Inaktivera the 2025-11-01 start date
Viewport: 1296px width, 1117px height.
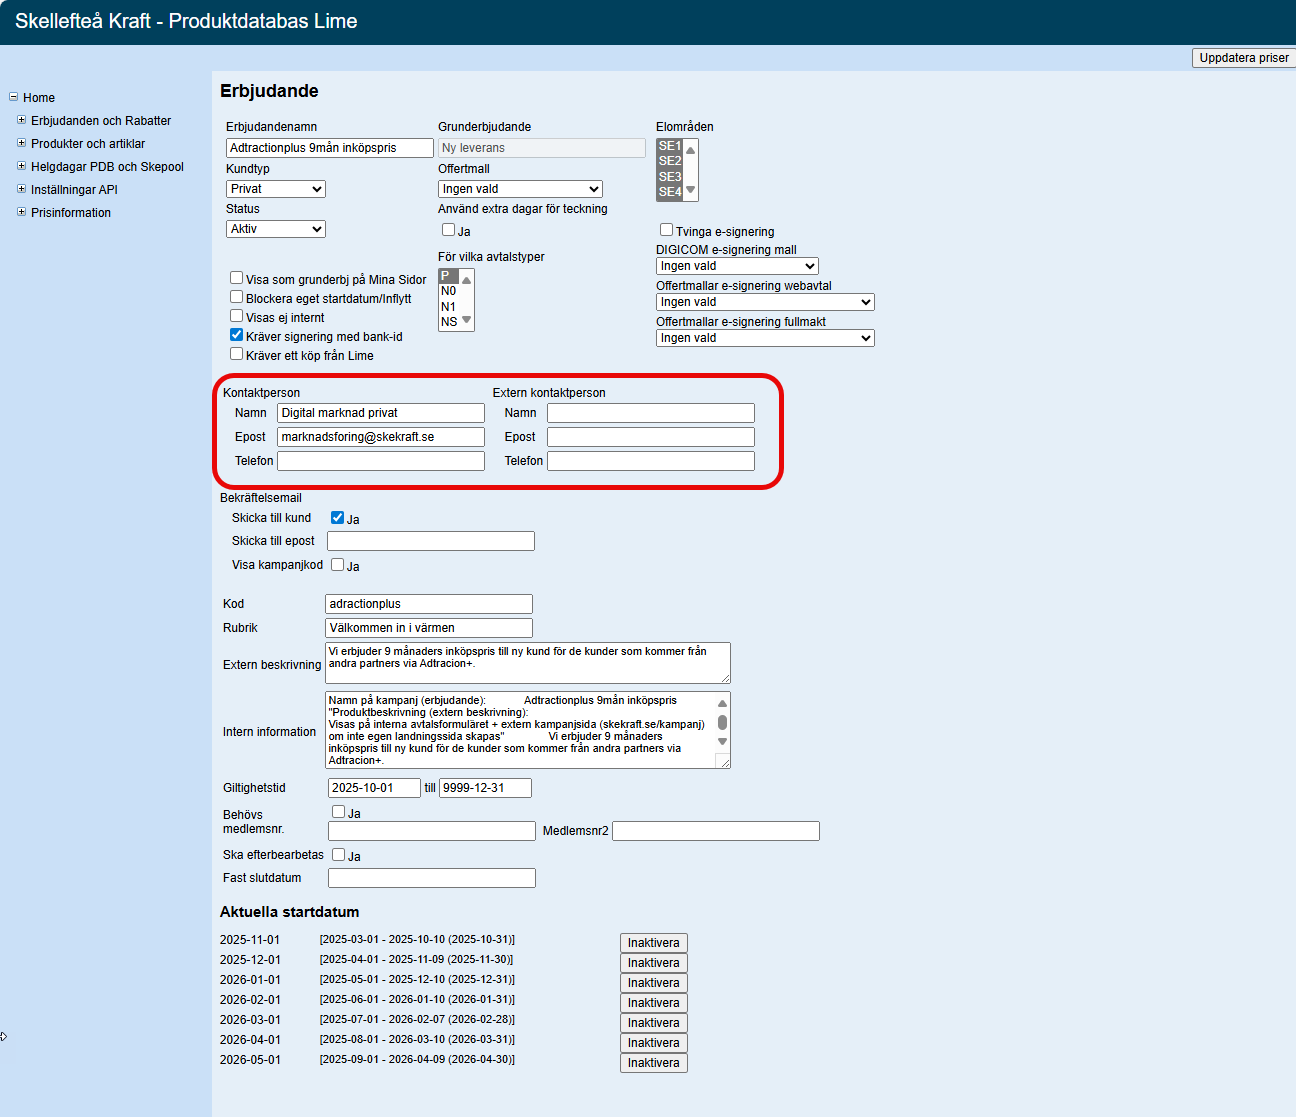pos(653,943)
